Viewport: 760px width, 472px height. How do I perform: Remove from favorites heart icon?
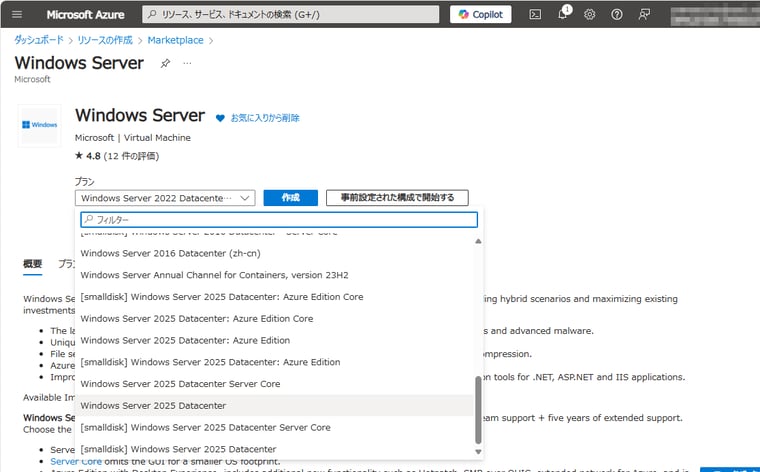point(220,118)
